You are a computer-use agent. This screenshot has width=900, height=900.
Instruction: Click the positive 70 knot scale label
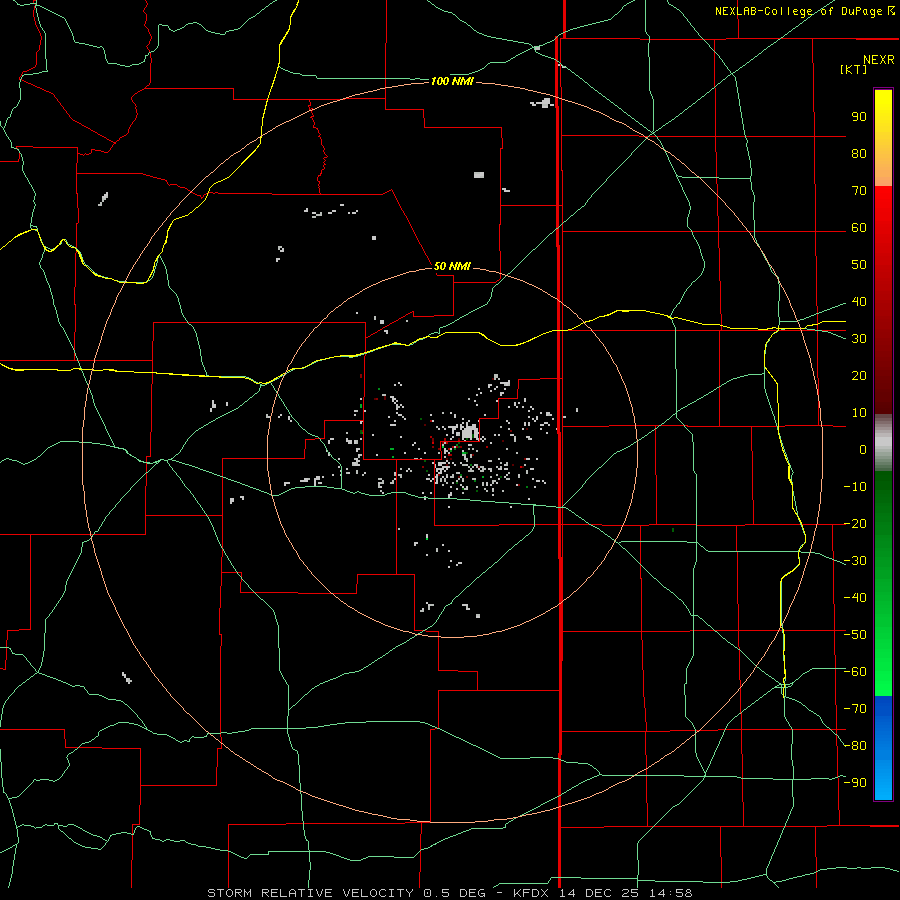859,191
